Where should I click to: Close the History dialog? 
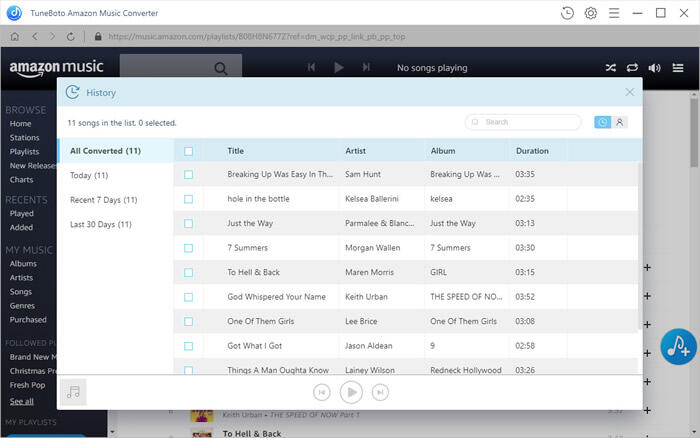(629, 92)
